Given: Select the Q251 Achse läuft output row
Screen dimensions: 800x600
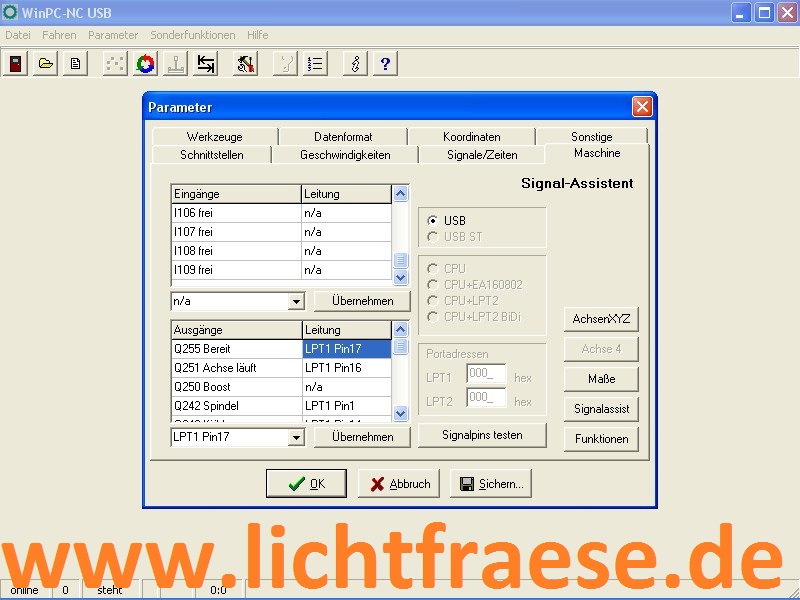Looking at the screenshot, I should pyautogui.click(x=282, y=368).
